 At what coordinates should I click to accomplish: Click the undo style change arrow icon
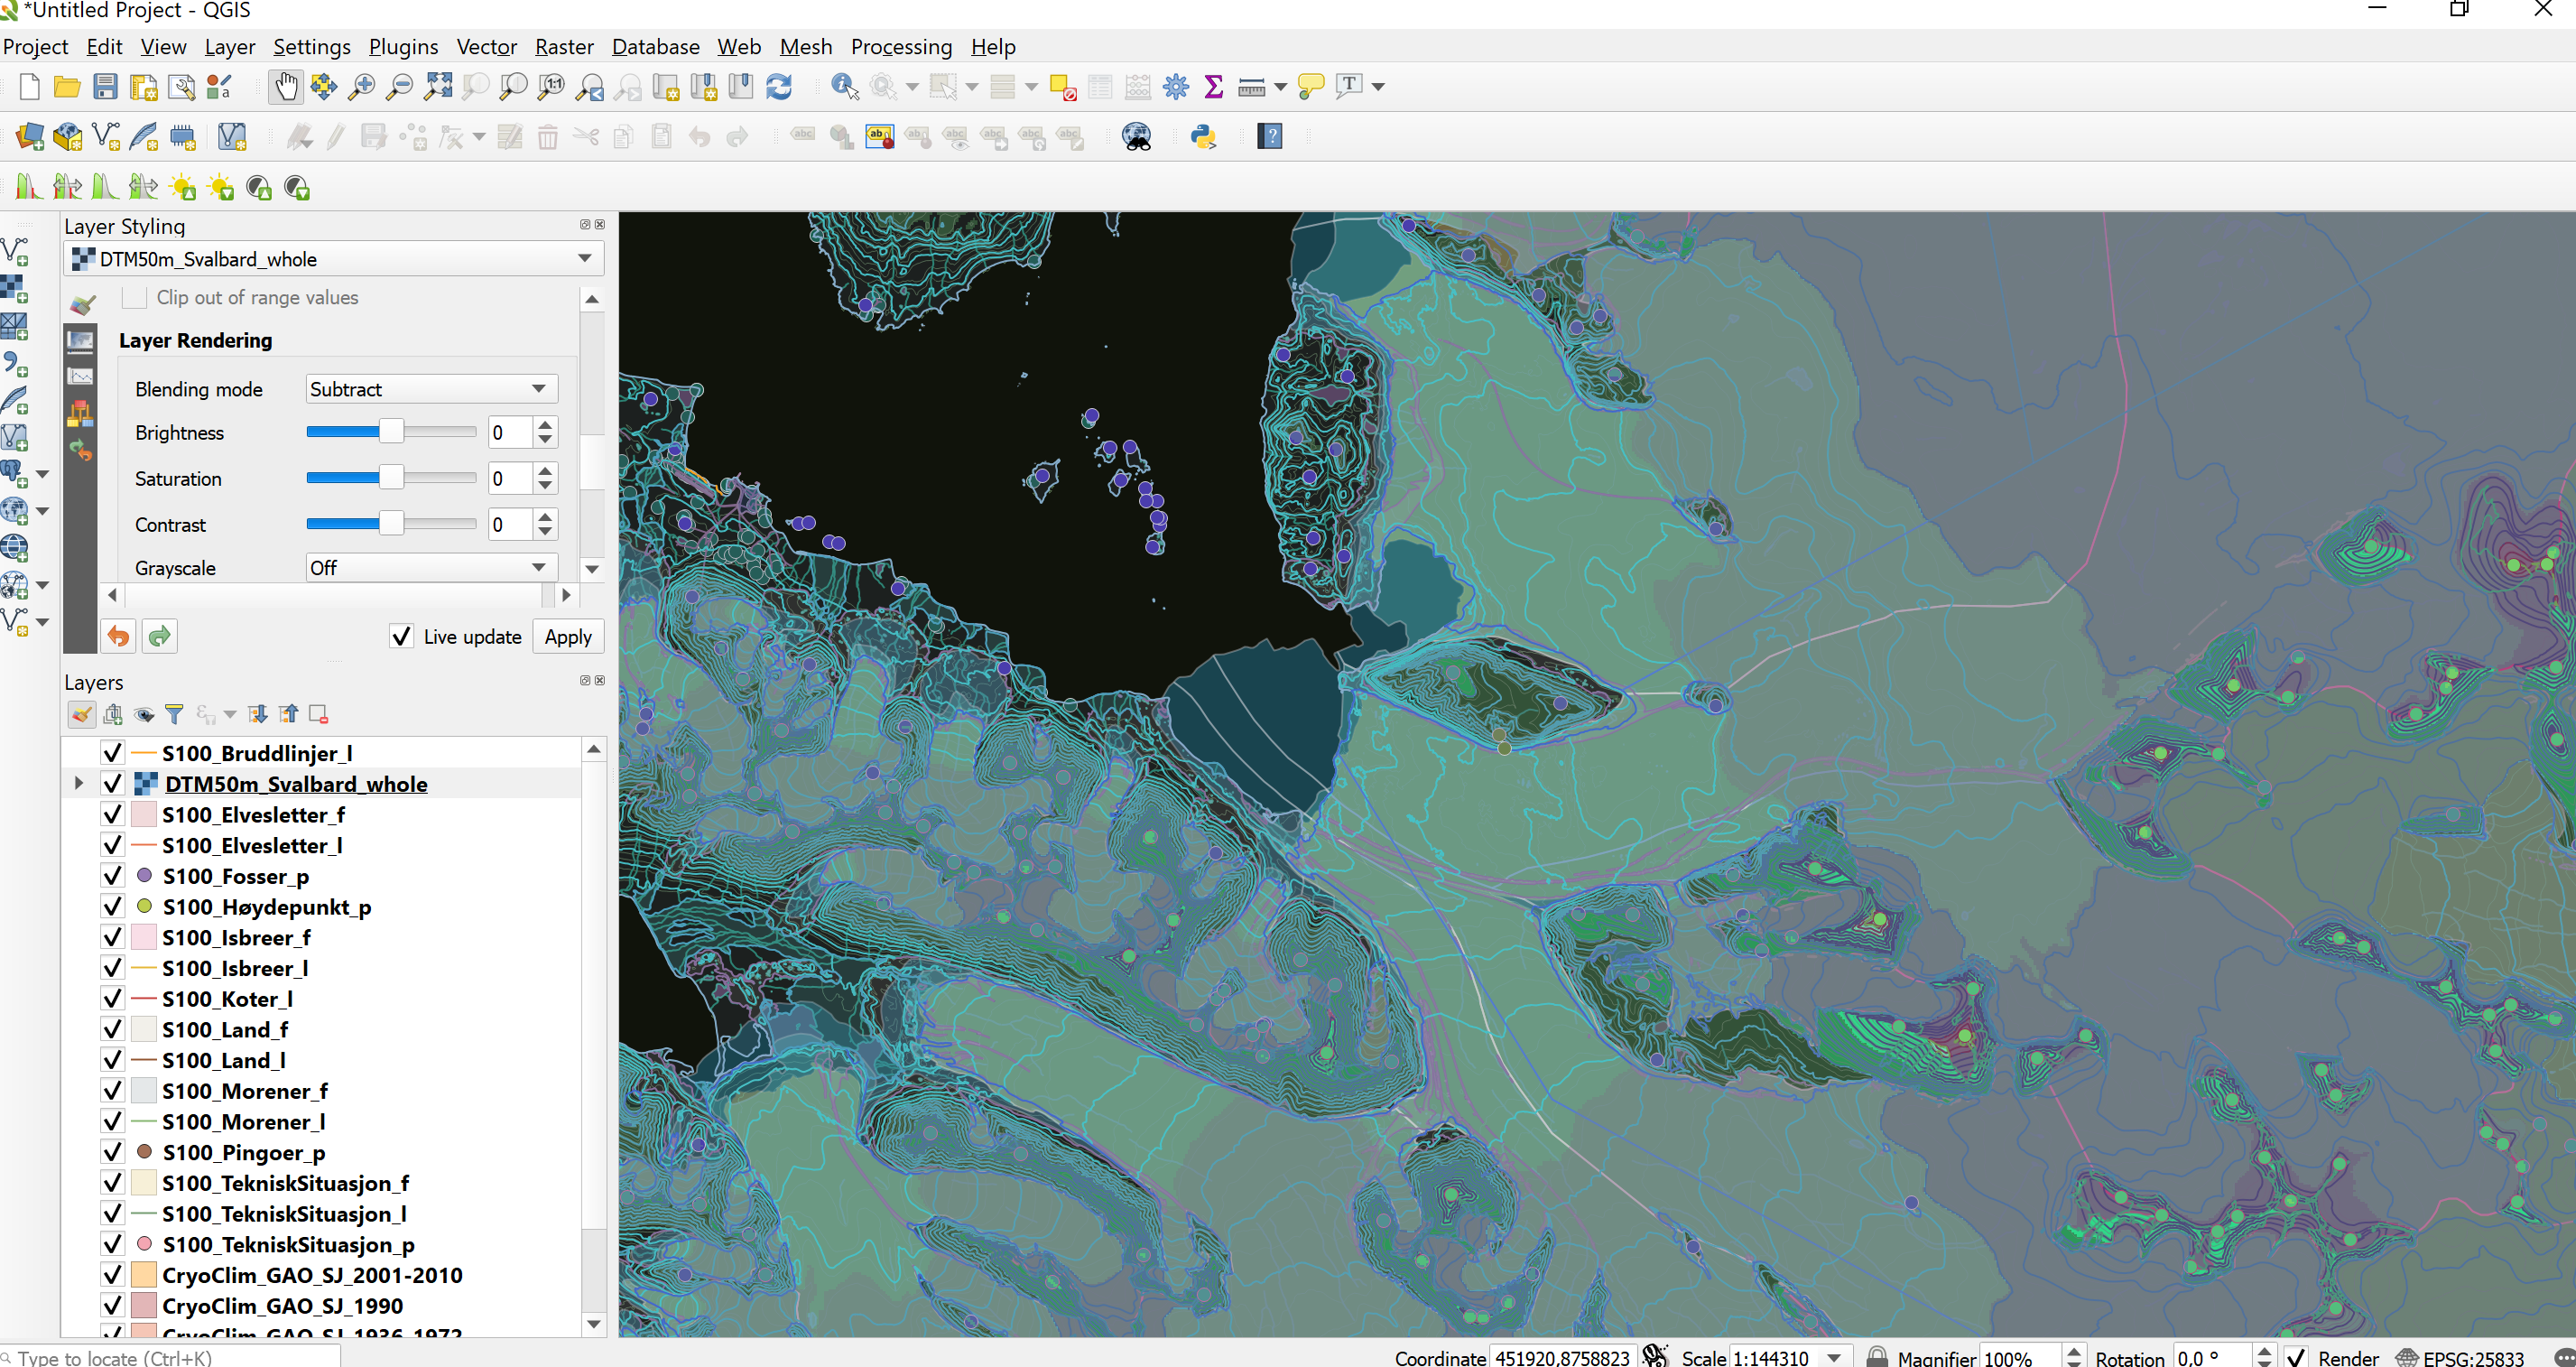[x=118, y=636]
